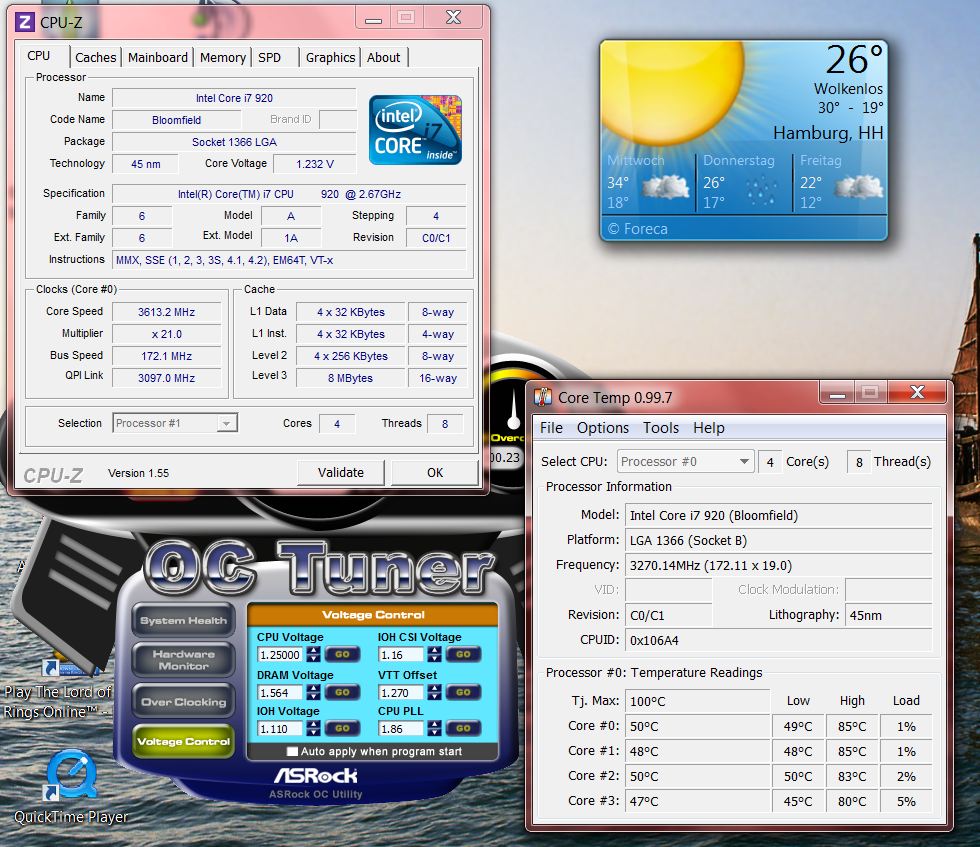Open Tools menu in Core Temp
The height and width of the screenshot is (847, 980).
click(661, 428)
